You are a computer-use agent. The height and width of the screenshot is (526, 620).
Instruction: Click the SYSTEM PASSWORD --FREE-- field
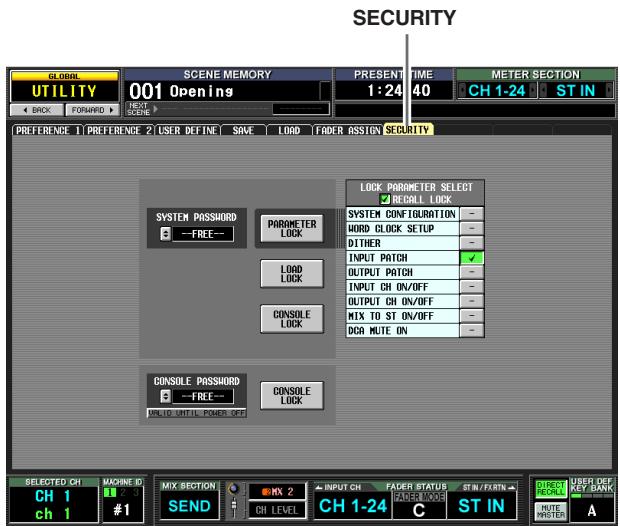click(203, 234)
